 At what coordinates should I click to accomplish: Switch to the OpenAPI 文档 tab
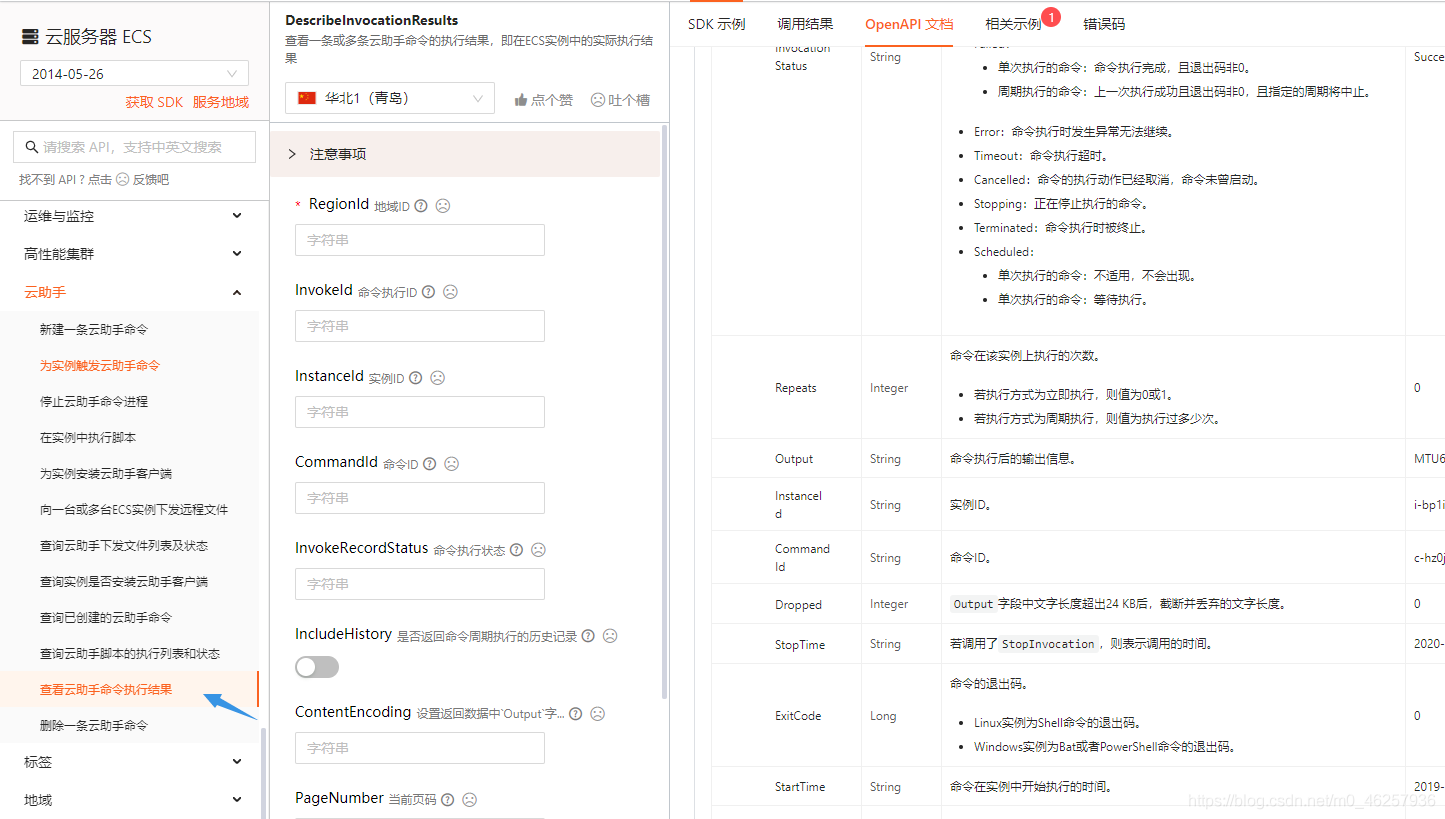click(909, 24)
